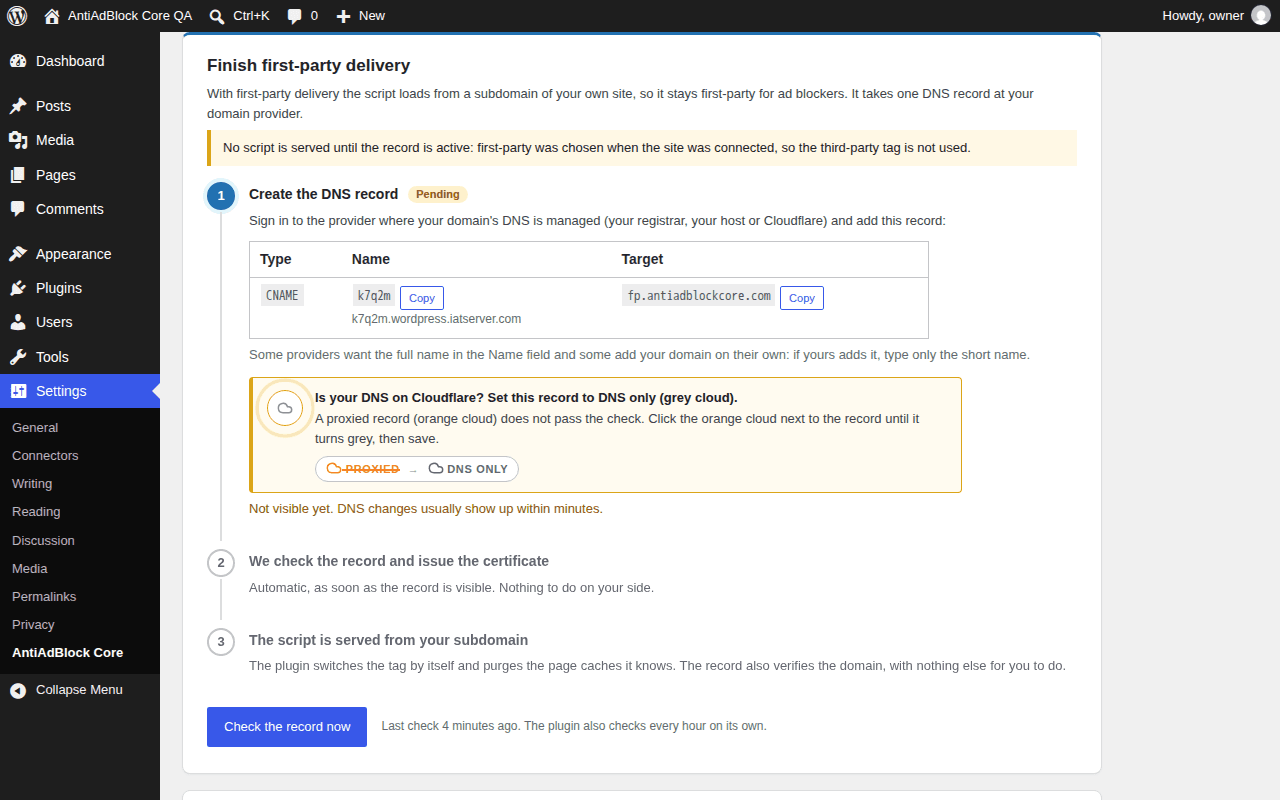
Task: Click the Posts pushpin icon
Action: pyautogui.click(x=18, y=106)
